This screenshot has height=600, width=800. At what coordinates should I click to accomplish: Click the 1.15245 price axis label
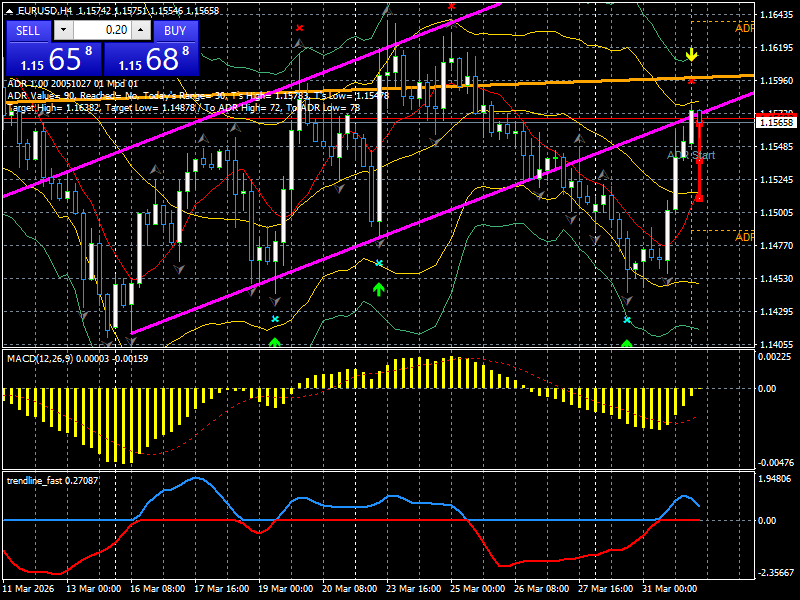point(777,180)
